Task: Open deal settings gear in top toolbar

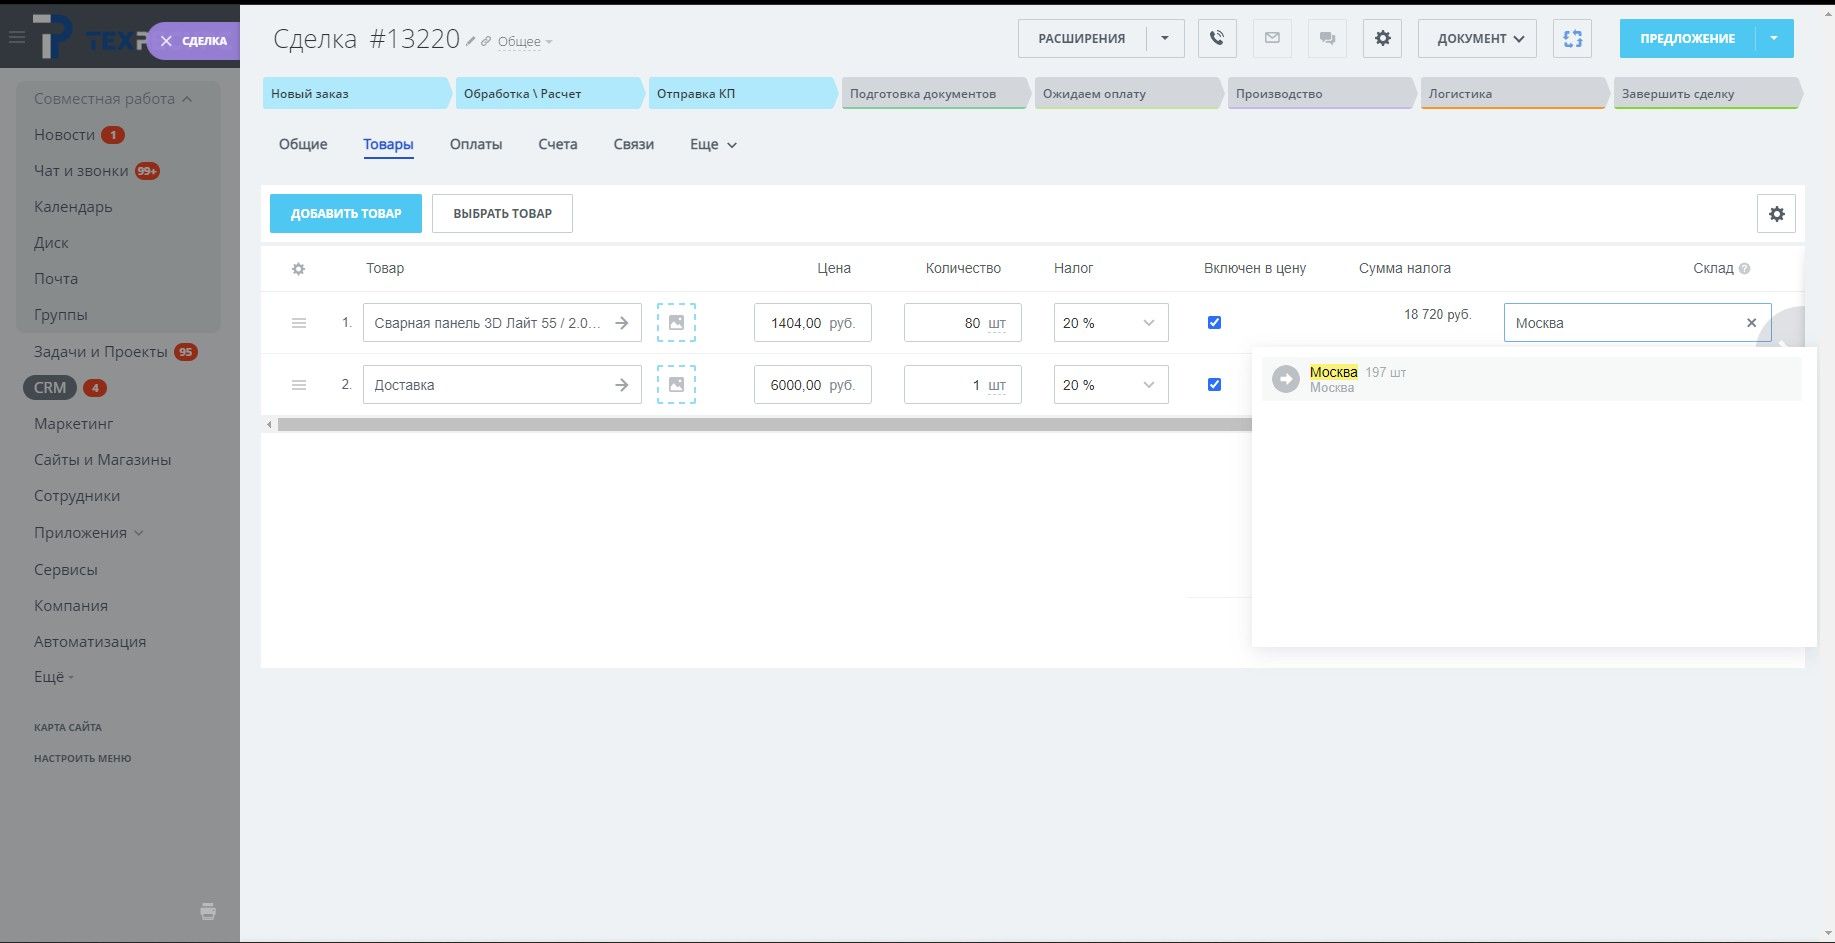Action: pyautogui.click(x=1382, y=39)
